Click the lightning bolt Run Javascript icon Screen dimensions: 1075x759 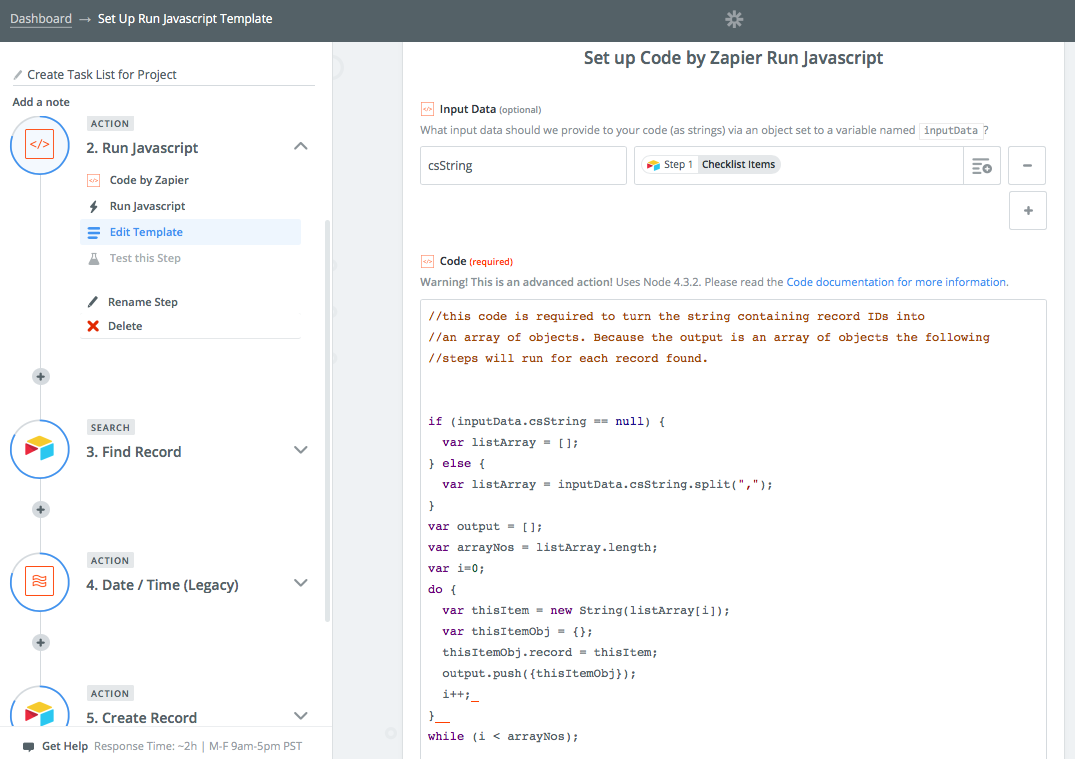coord(94,206)
